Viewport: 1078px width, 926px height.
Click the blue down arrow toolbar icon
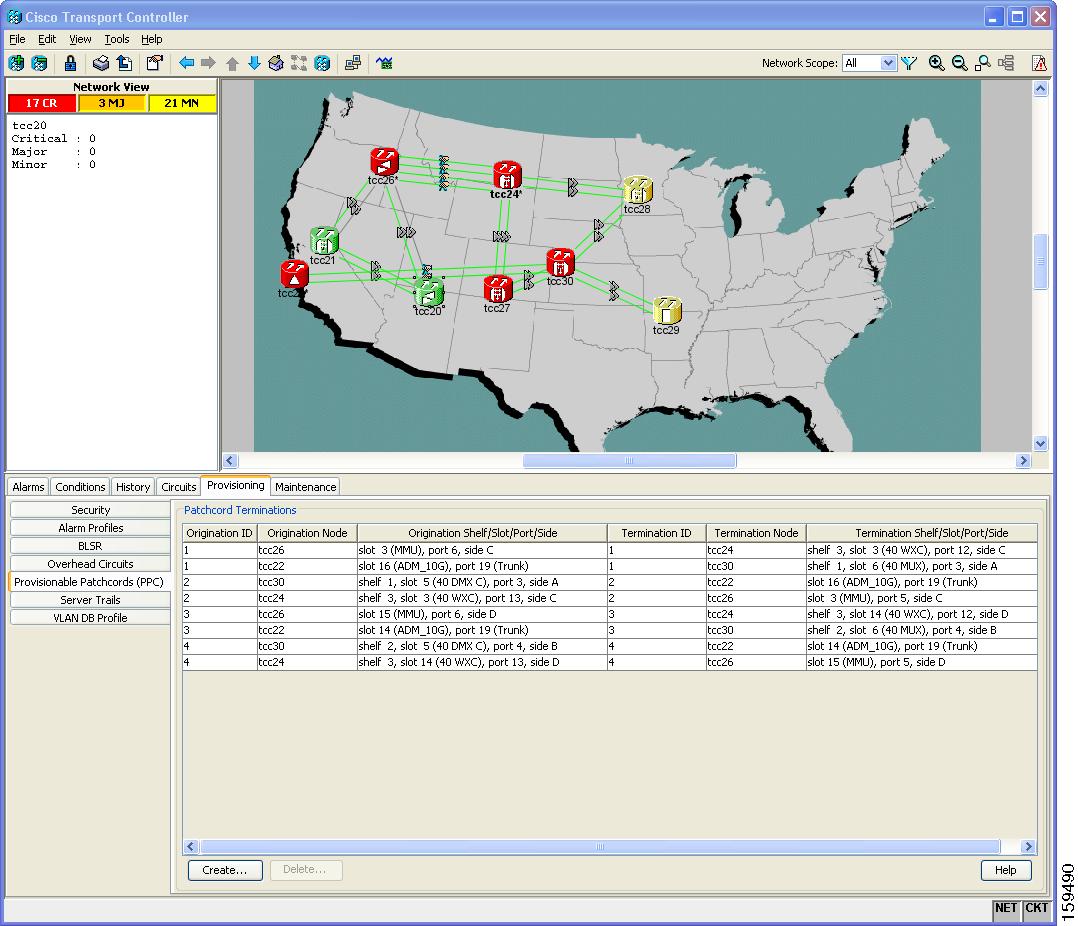point(254,63)
